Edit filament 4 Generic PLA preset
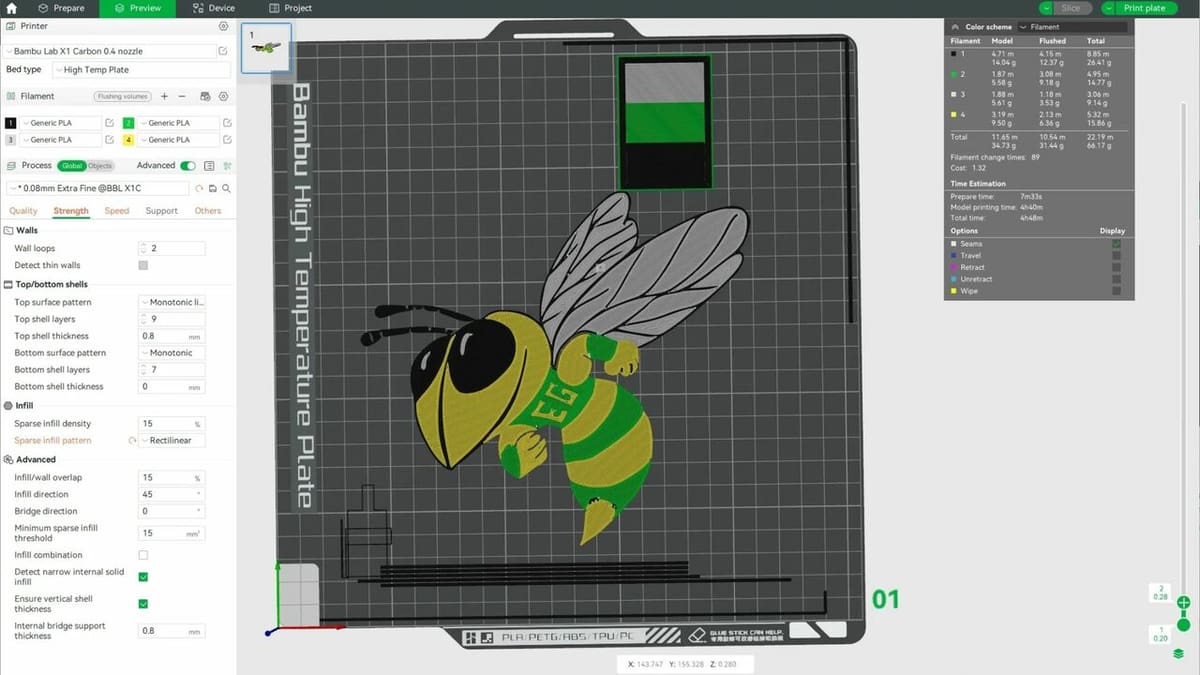The height and width of the screenshot is (675, 1200). (x=227, y=140)
